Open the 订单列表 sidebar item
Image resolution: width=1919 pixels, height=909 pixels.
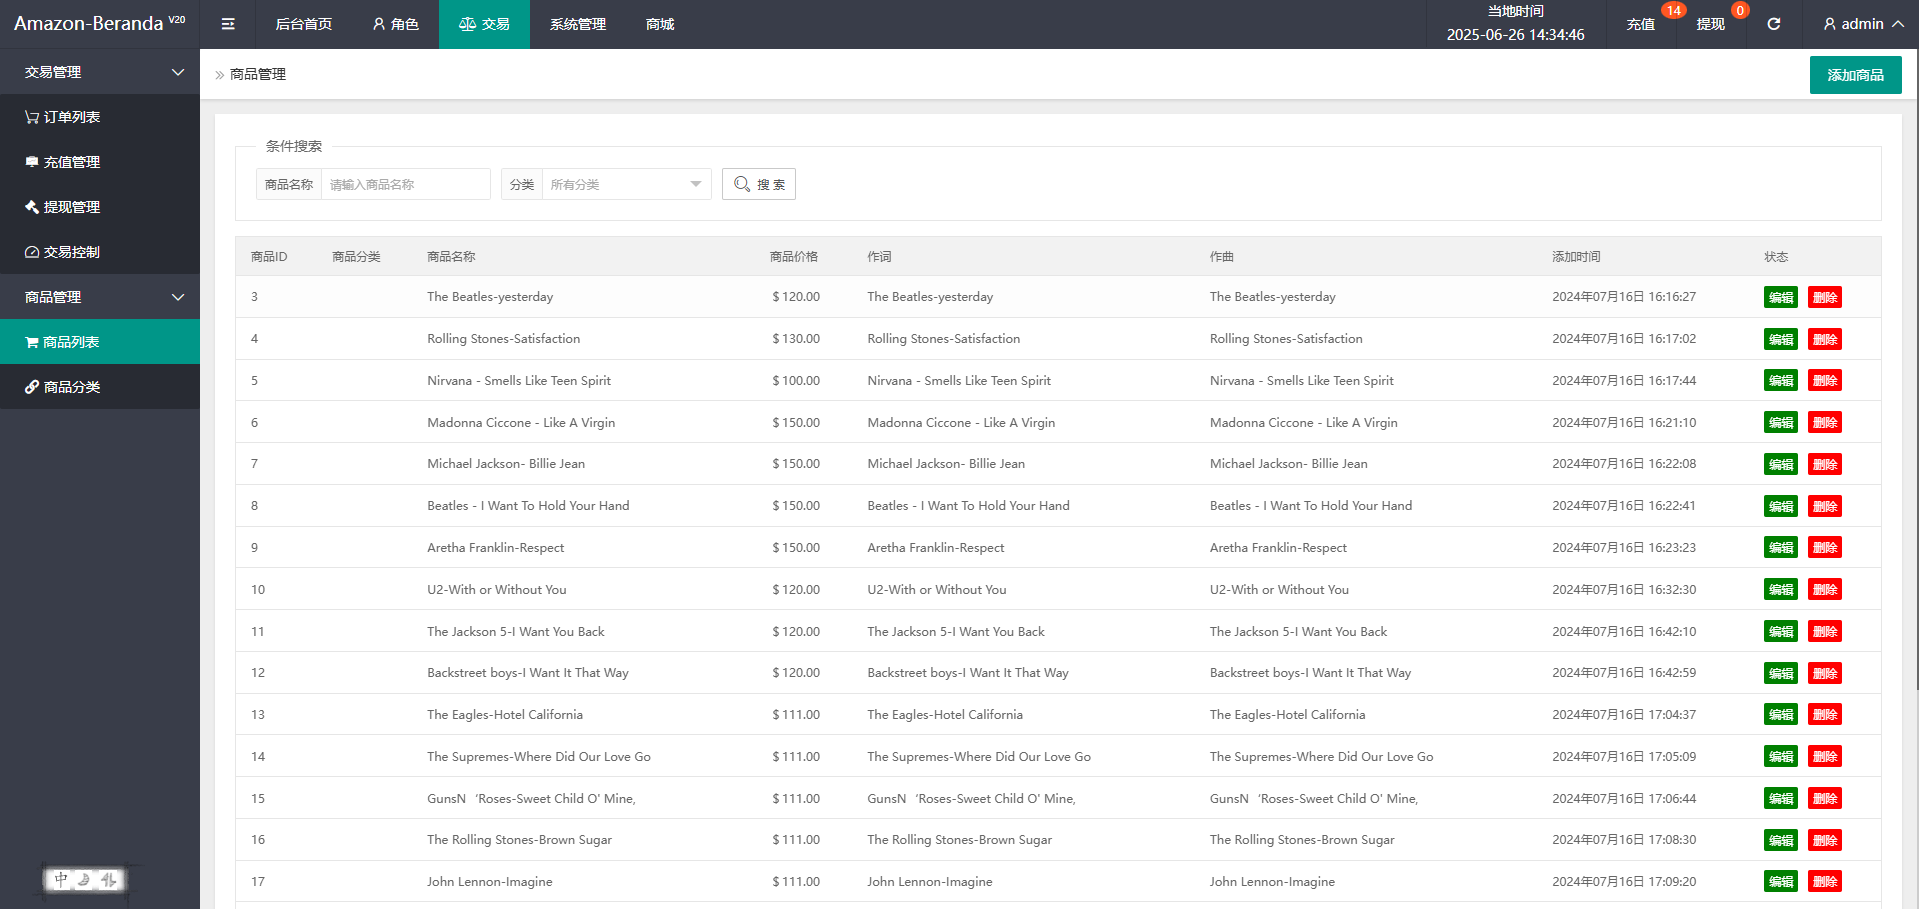pos(100,117)
